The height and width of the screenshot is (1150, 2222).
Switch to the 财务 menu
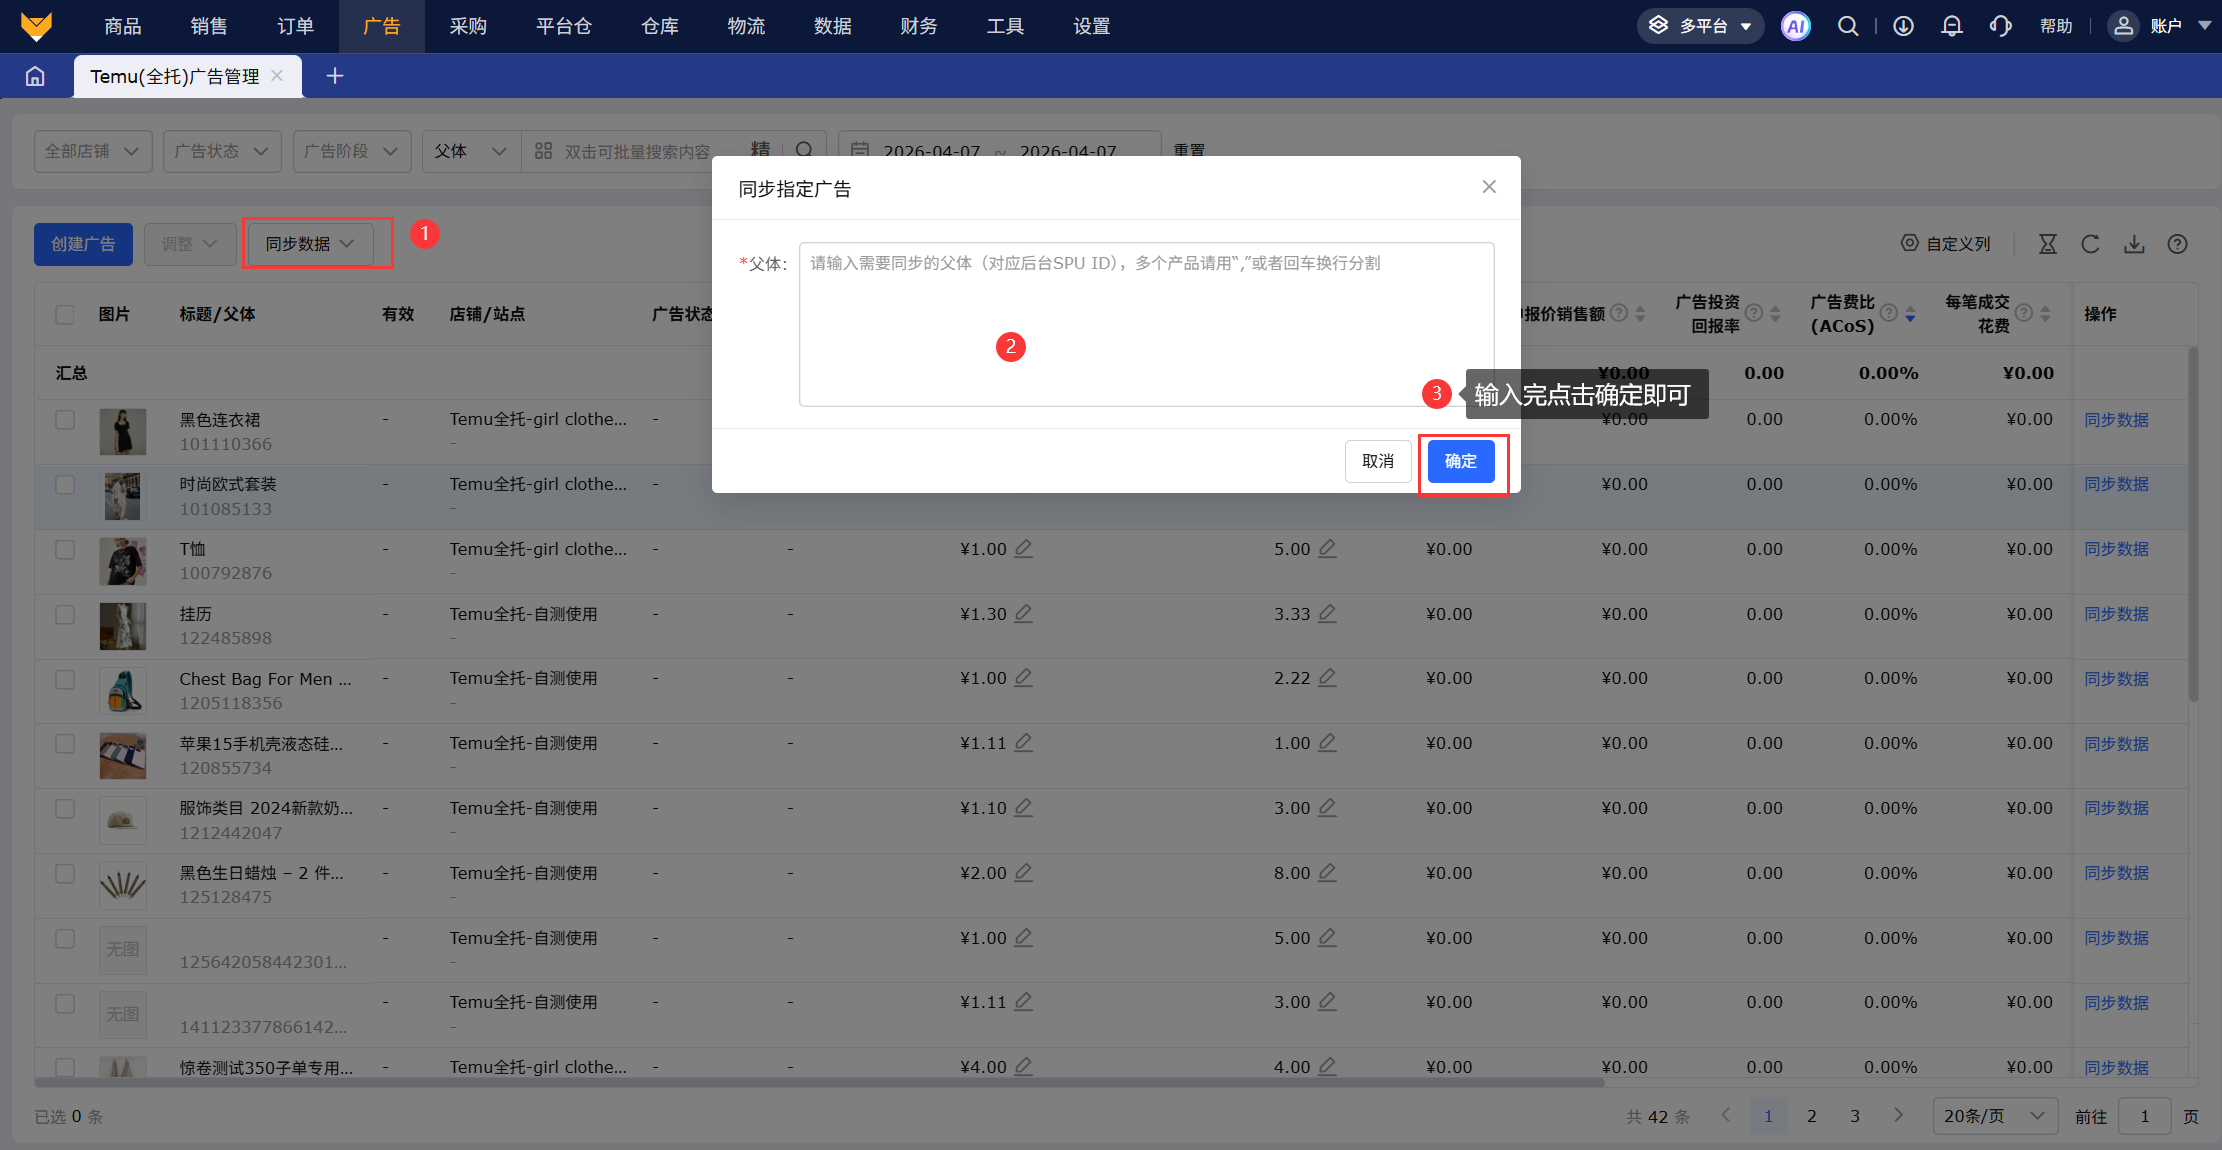tap(918, 26)
